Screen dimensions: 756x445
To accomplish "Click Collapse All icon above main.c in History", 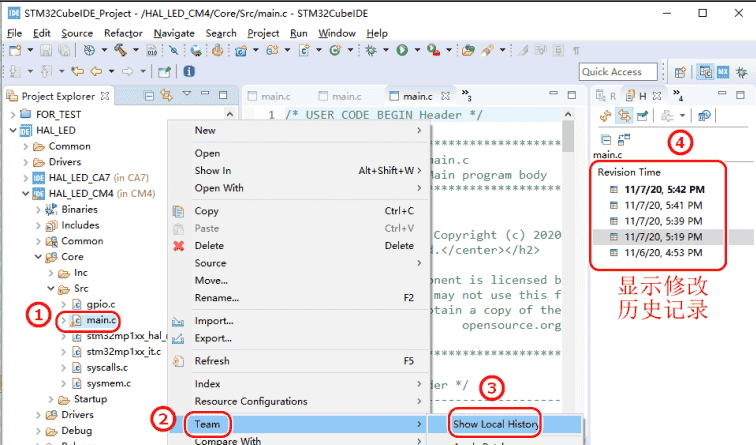I will (x=604, y=139).
